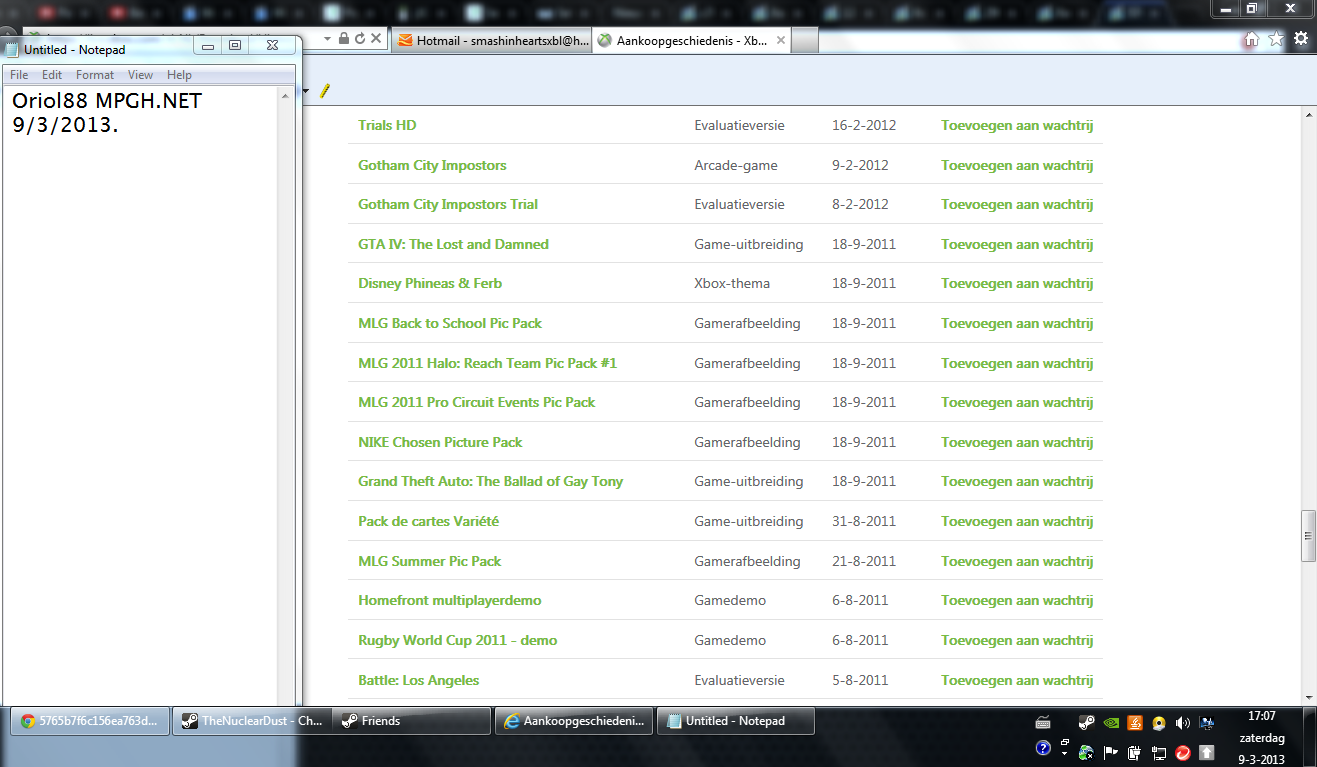The height and width of the screenshot is (767, 1317).
Task: Open the red Trend Micro tray icon
Action: pyautogui.click(x=1183, y=751)
